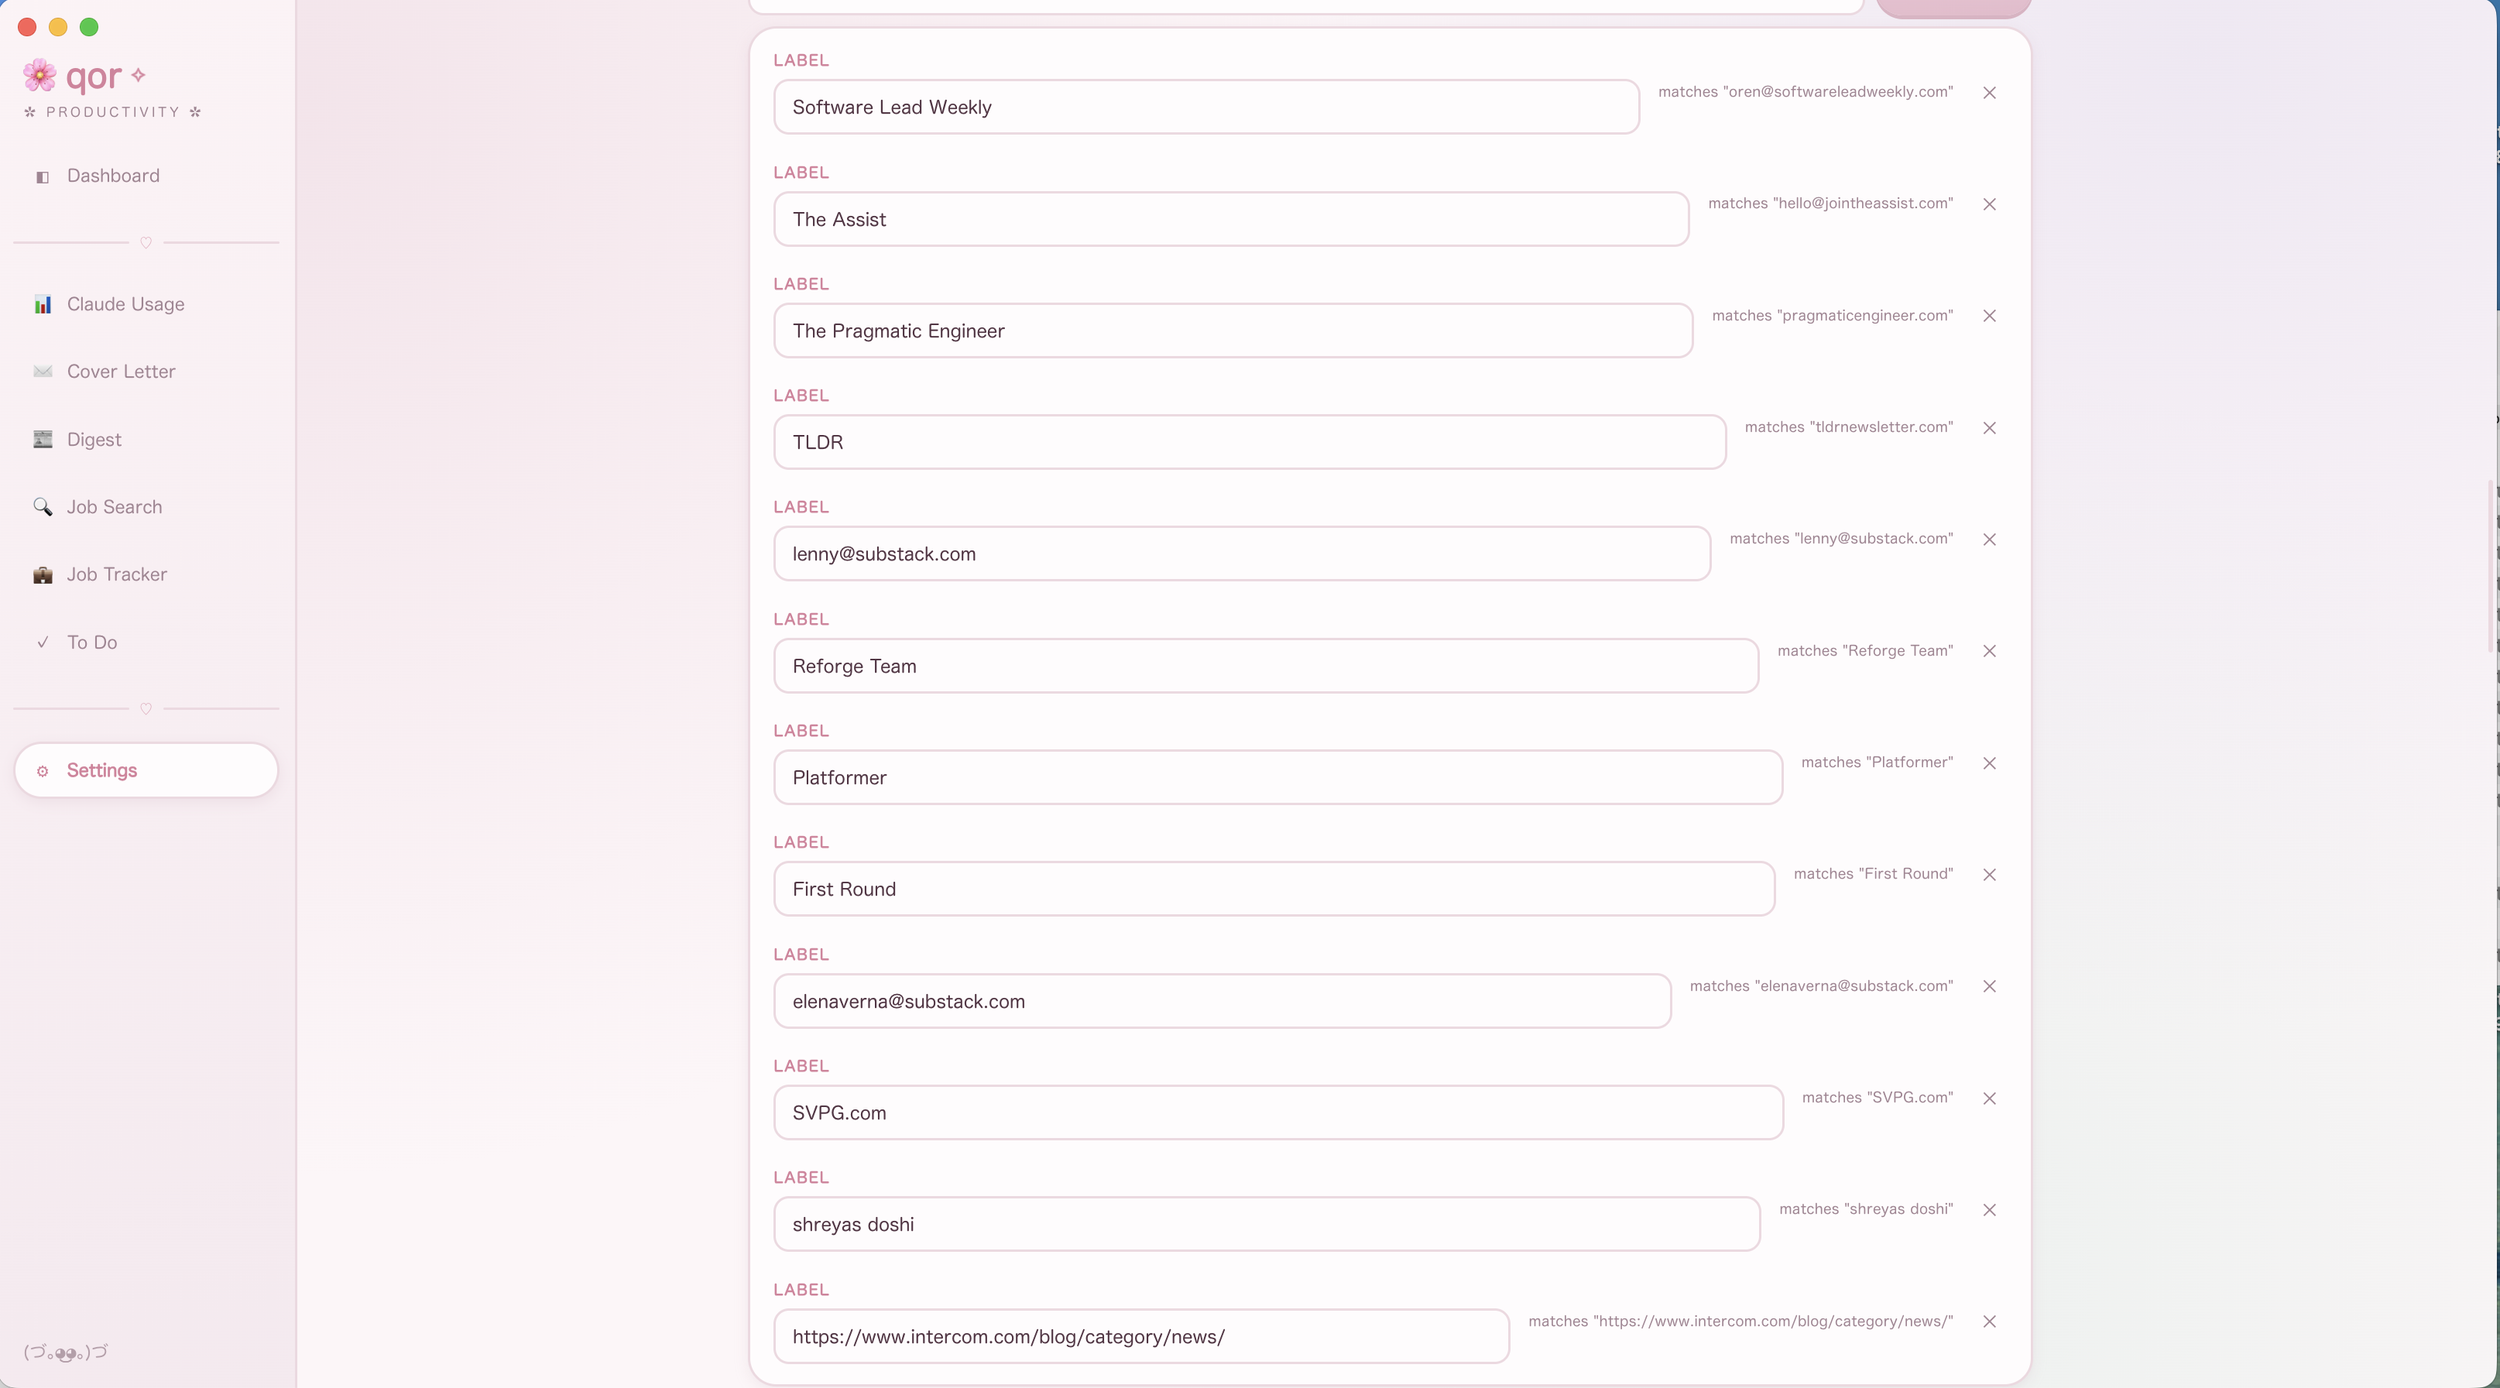Click the SVPG.com label field
Image resolution: width=2500 pixels, height=1388 pixels.
pyautogui.click(x=1278, y=1113)
